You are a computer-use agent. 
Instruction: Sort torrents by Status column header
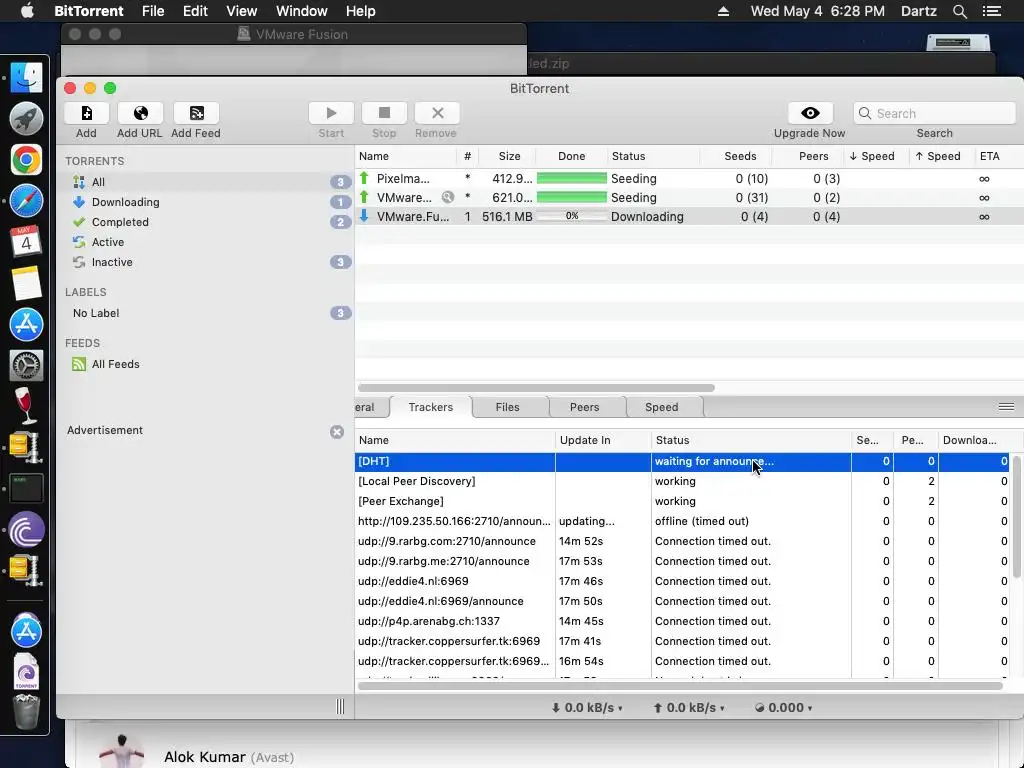[x=654, y=156]
